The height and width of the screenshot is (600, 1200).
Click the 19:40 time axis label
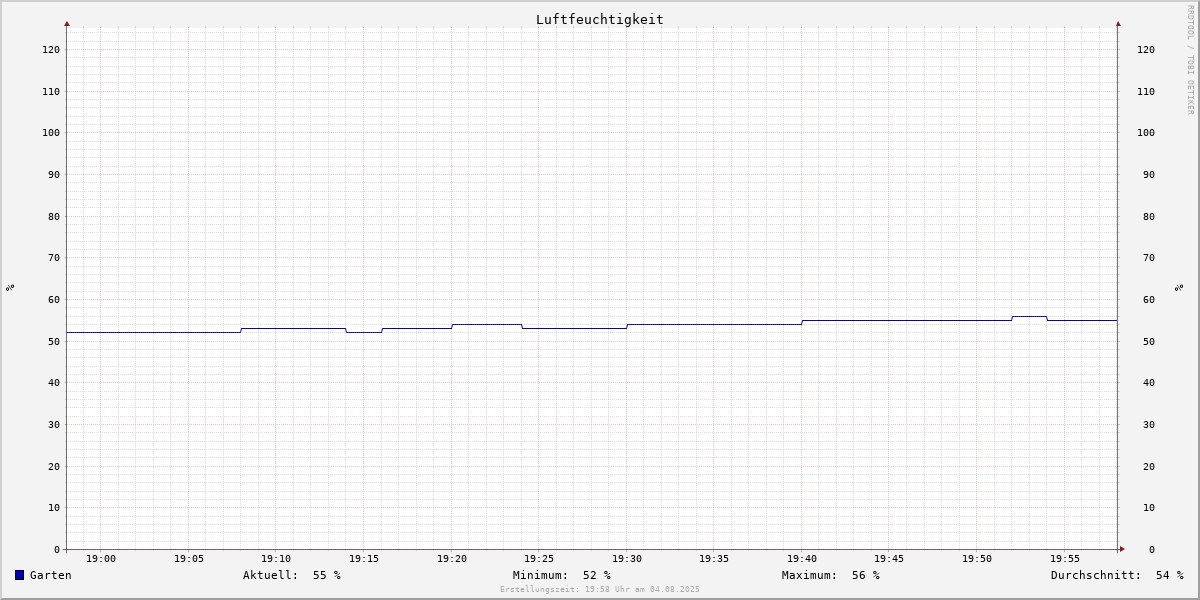click(x=802, y=559)
